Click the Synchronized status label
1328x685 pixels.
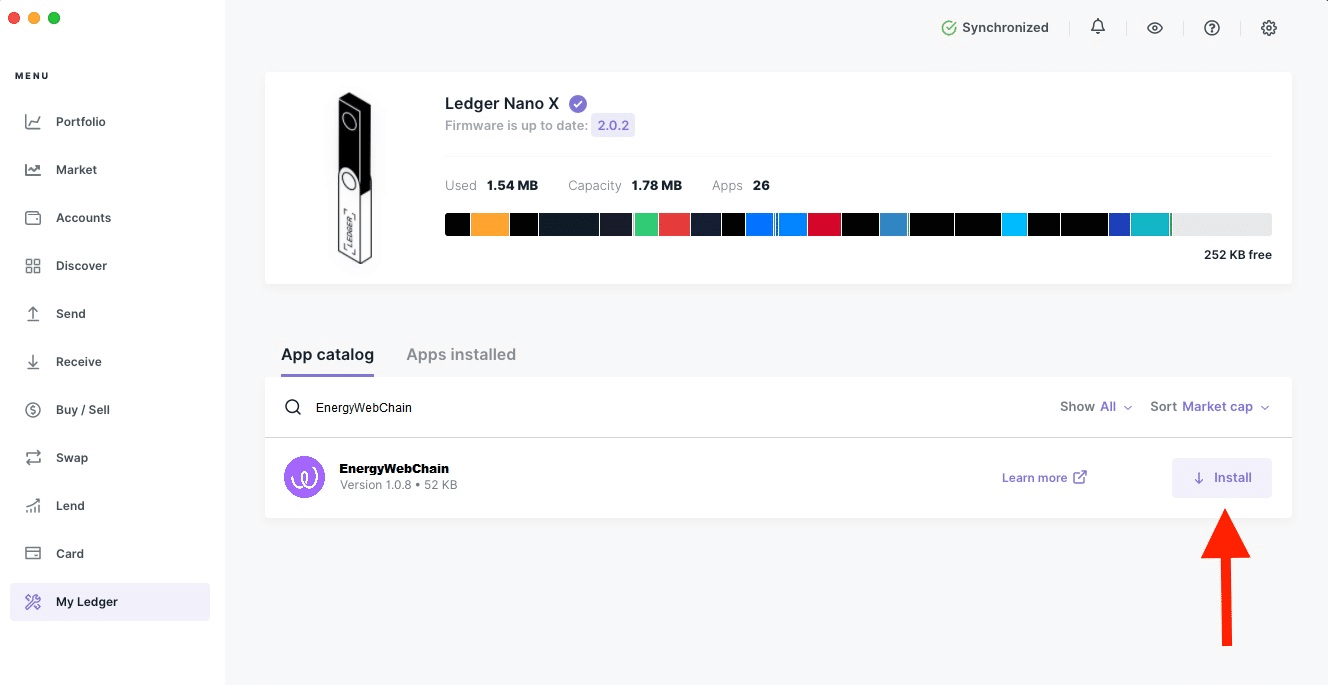click(x=1005, y=28)
